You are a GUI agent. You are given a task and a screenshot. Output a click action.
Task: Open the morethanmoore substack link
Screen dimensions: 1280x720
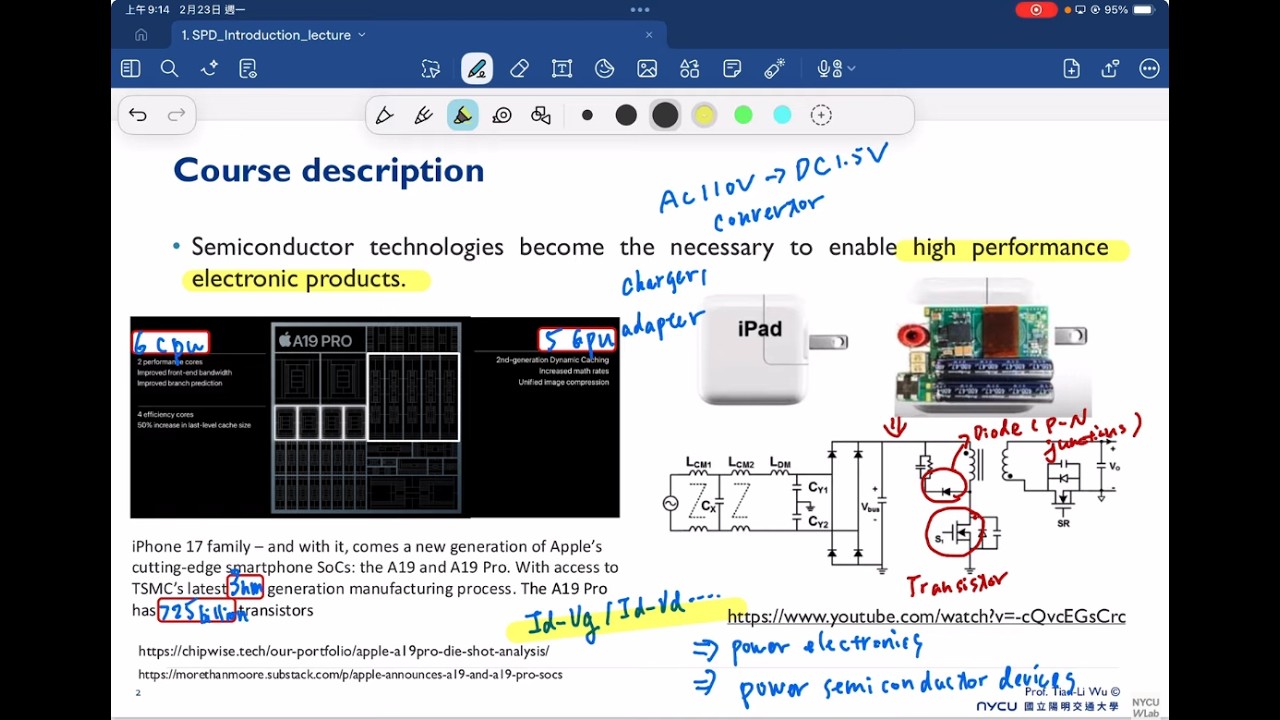(x=350, y=675)
